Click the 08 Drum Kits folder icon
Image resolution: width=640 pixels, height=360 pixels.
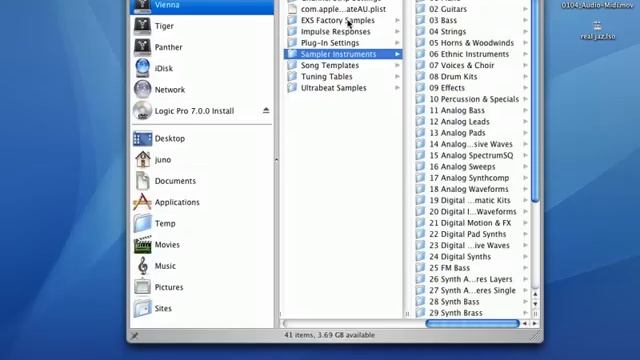[x=420, y=76]
